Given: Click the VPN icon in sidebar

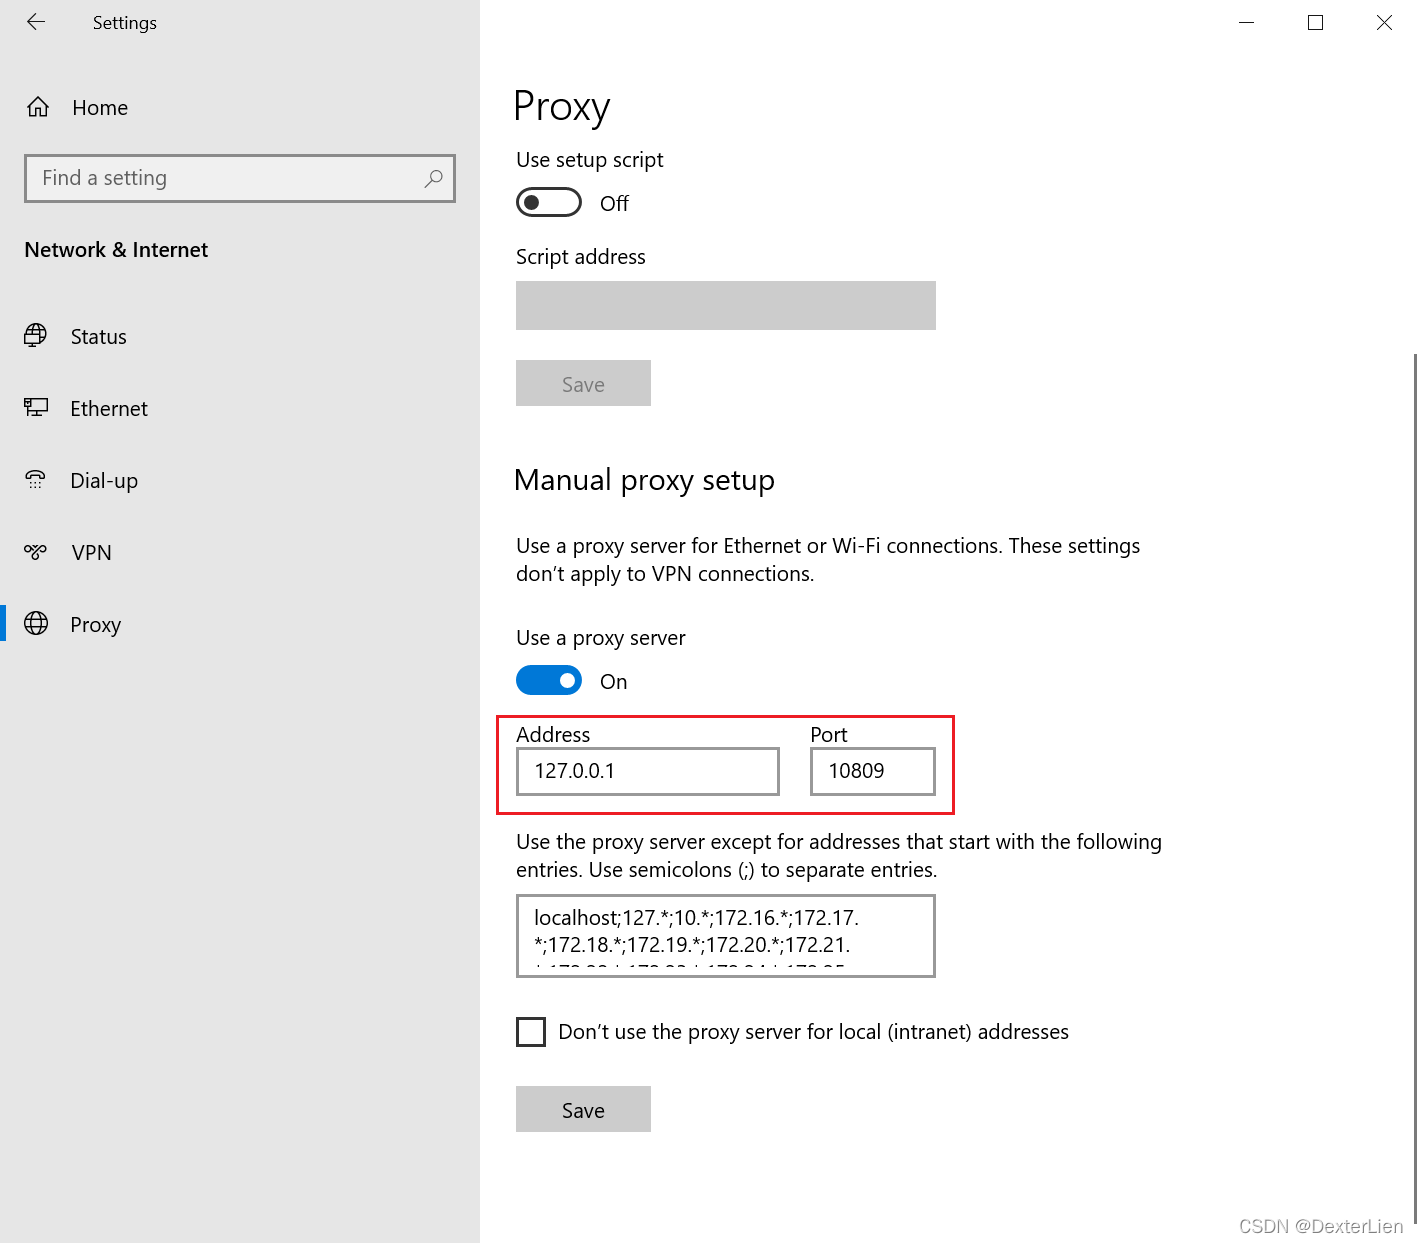Looking at the screenshot, I should coord(35,551).
